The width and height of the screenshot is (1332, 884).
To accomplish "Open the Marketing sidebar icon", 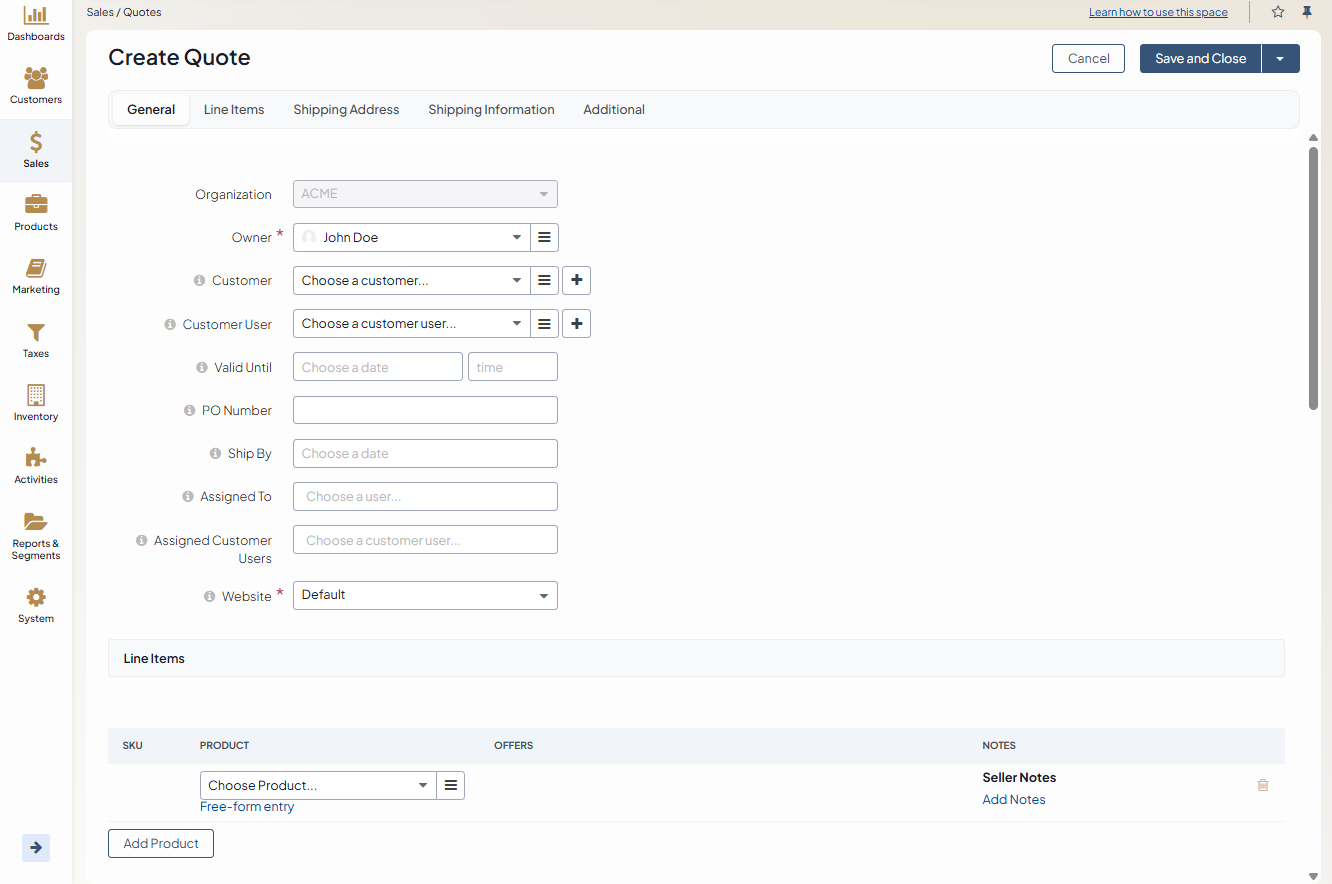I will point(36,268).
